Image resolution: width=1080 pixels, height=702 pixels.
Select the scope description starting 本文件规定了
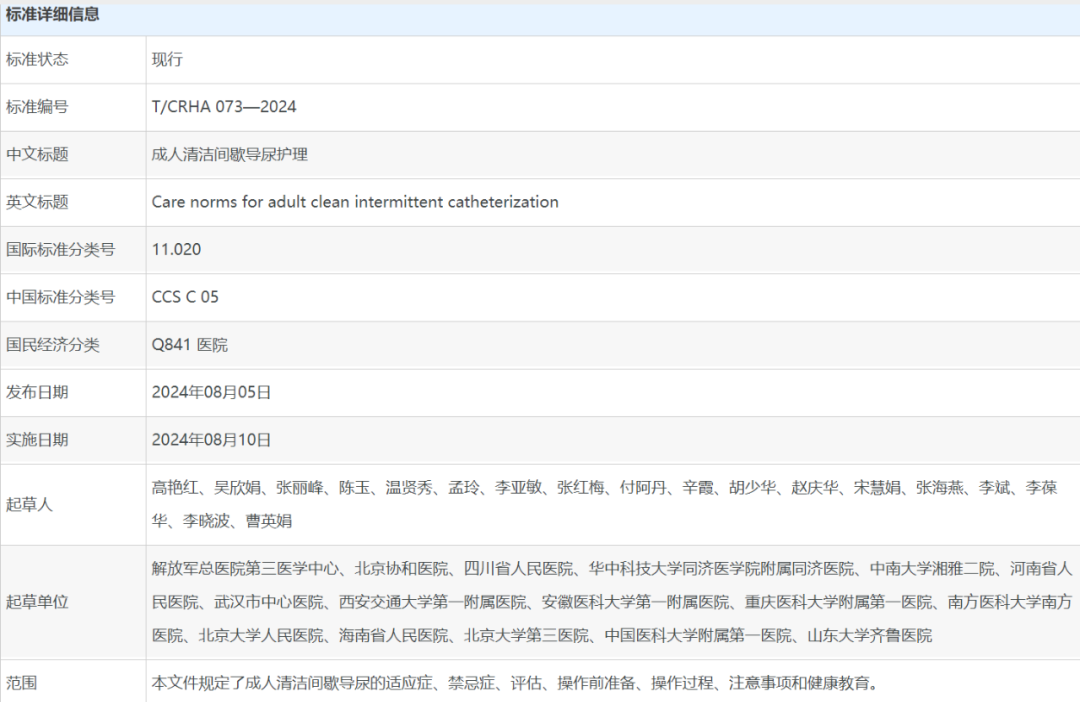(516, 683)
